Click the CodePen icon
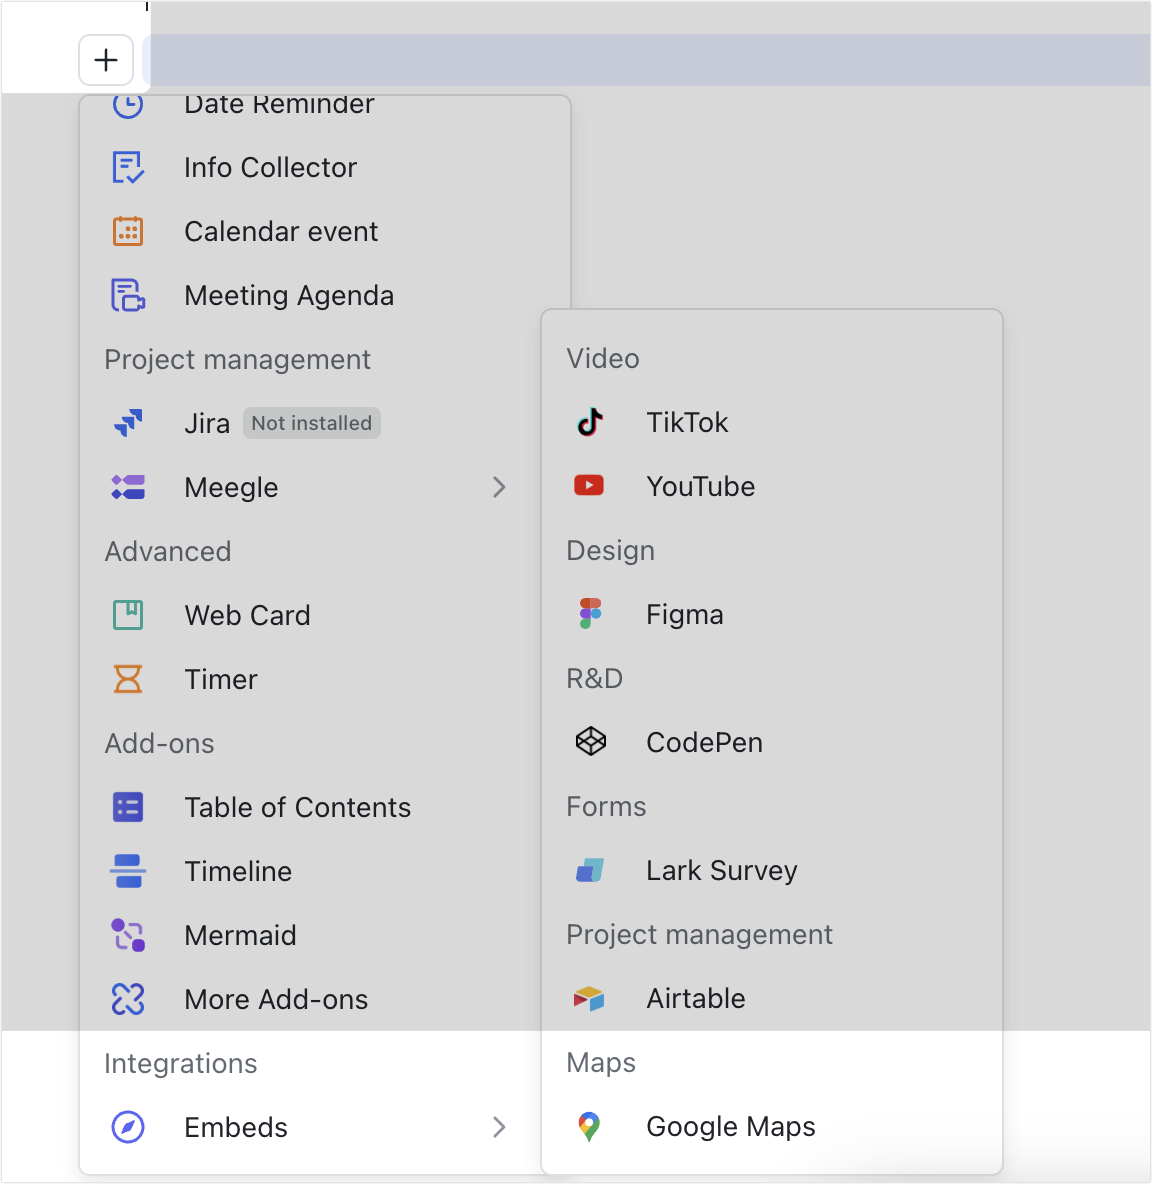This screenshot has height=1184, width=1152. 590,742
